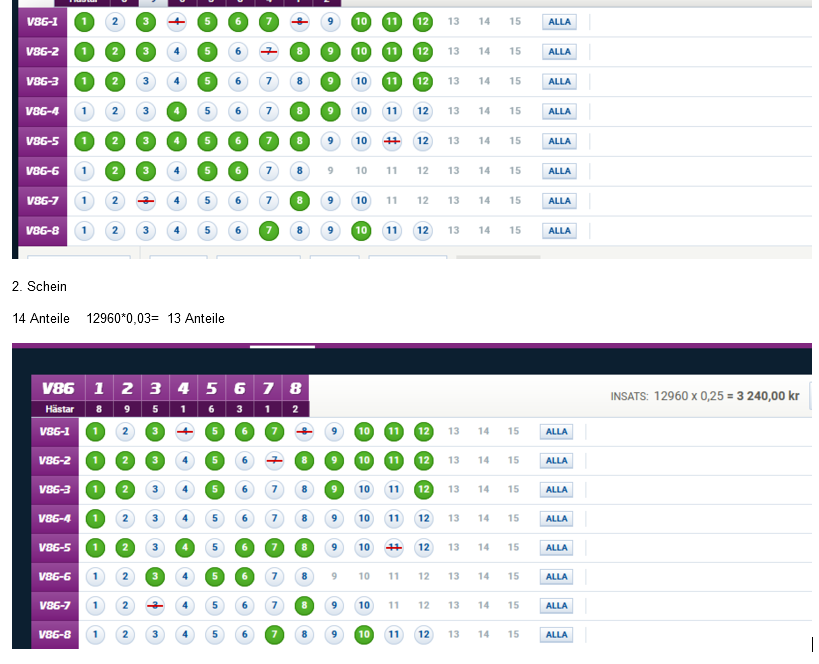Lower coupon: select horse 8 in V86-4
The height and width of the screenshot is (664, 819).
(305, 518)
